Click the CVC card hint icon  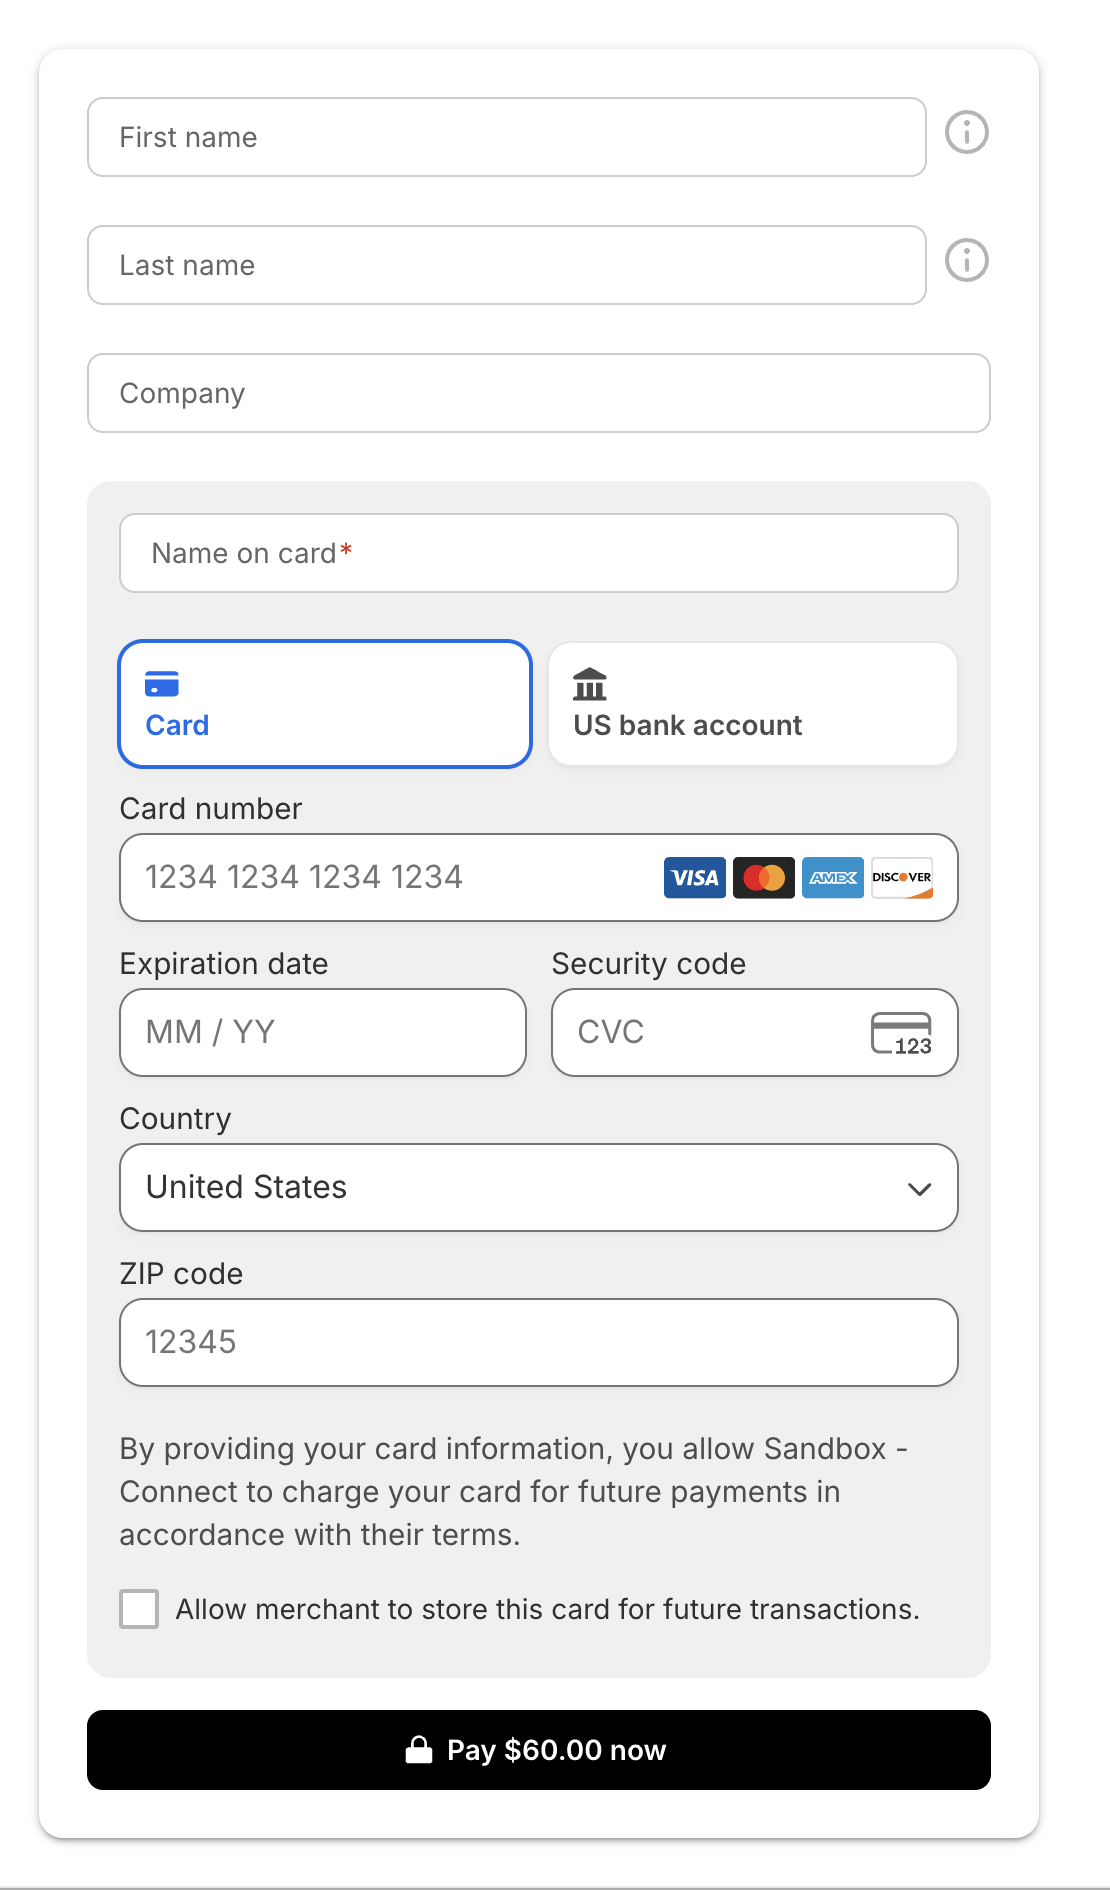[x=901, y=1033]
